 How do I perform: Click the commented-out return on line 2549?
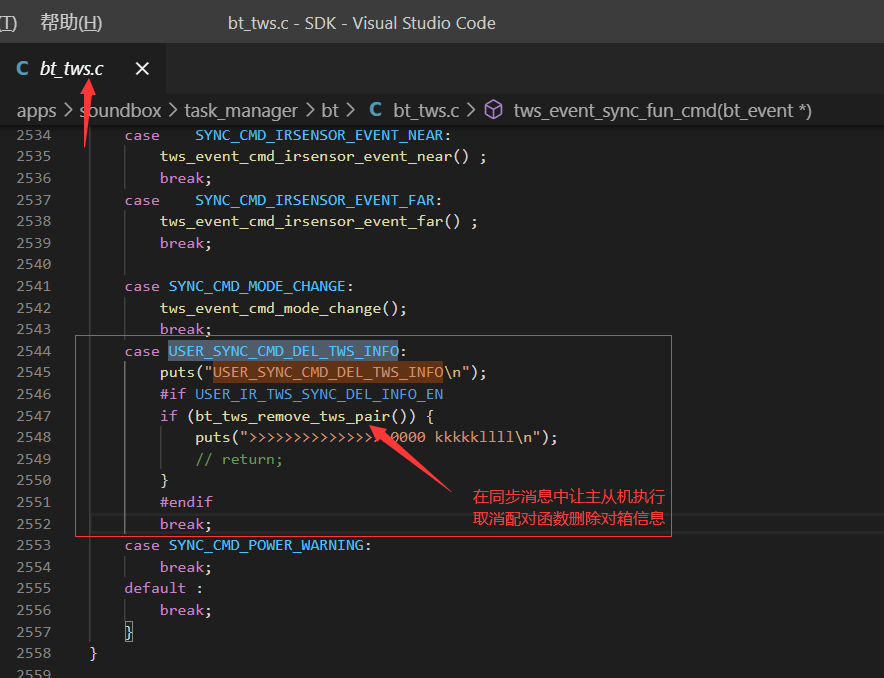(238, 460)
